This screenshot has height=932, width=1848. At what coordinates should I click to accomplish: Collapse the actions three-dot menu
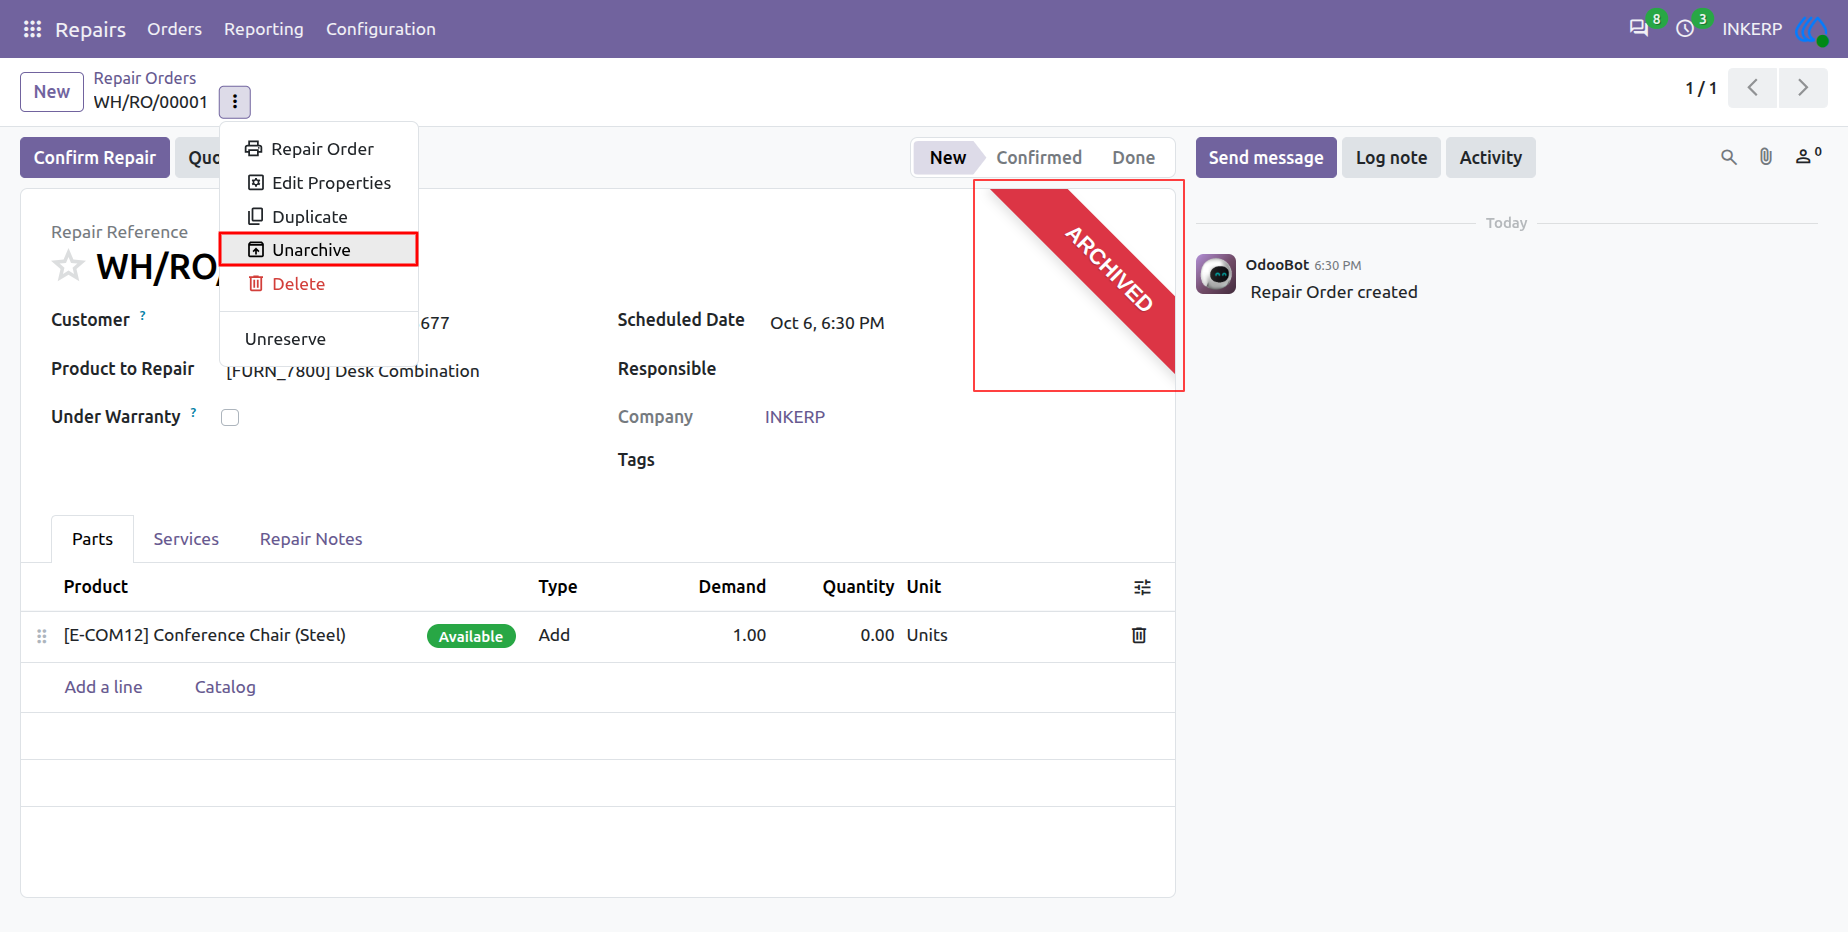click(x=235, y=101)
